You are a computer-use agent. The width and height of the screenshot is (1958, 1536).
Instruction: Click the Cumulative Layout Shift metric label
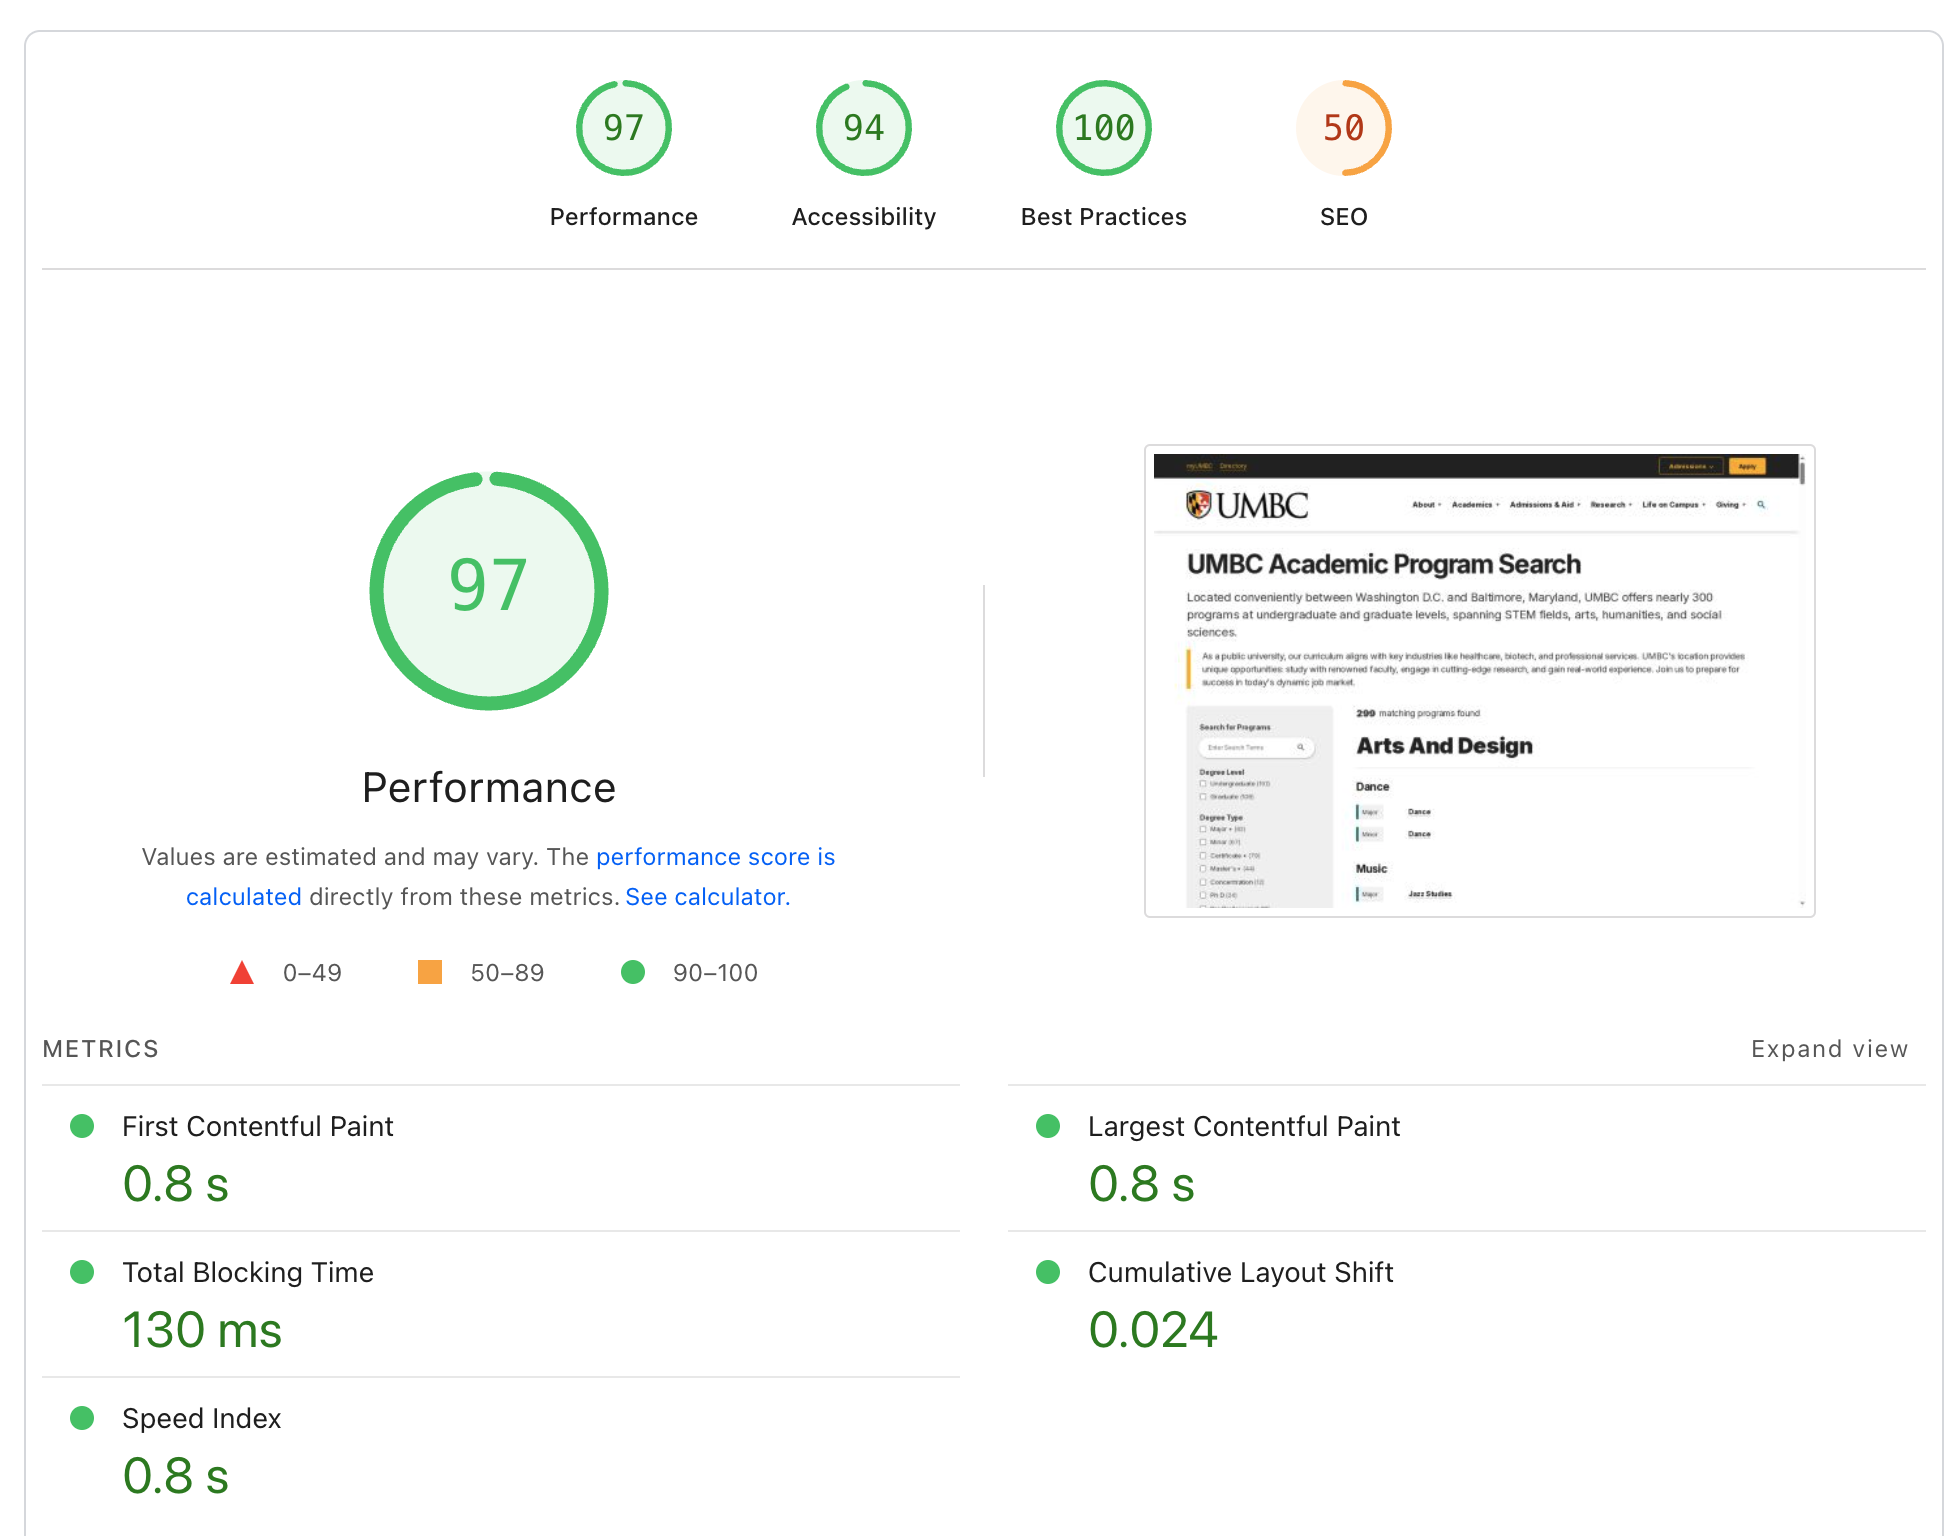click(1240, 1273)
